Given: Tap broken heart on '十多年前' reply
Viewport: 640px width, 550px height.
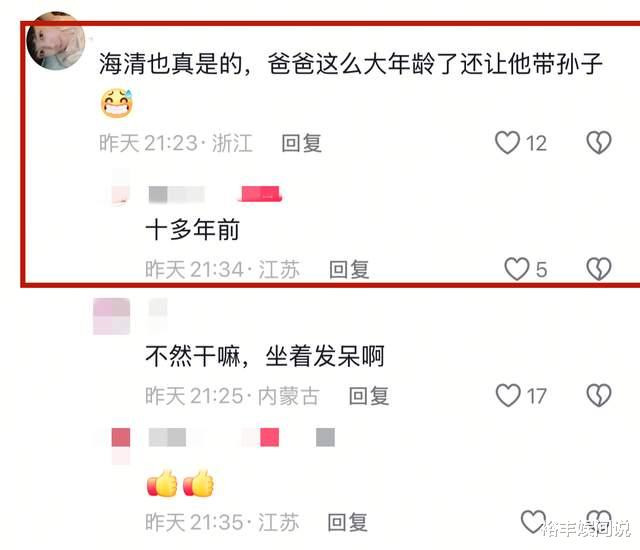Looking at the screenshot, I should point(599,269).
